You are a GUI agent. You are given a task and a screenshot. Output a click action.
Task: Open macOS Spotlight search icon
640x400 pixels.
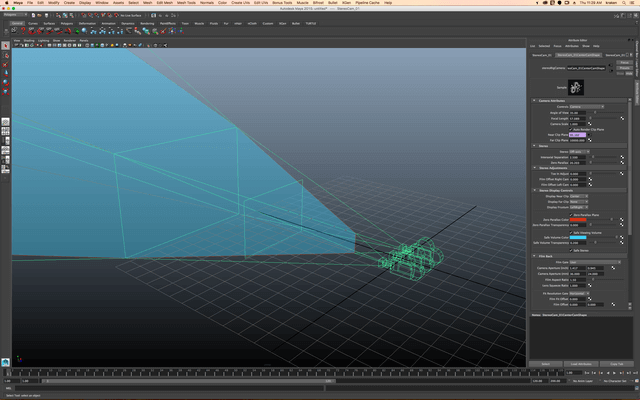coord(624,2)
